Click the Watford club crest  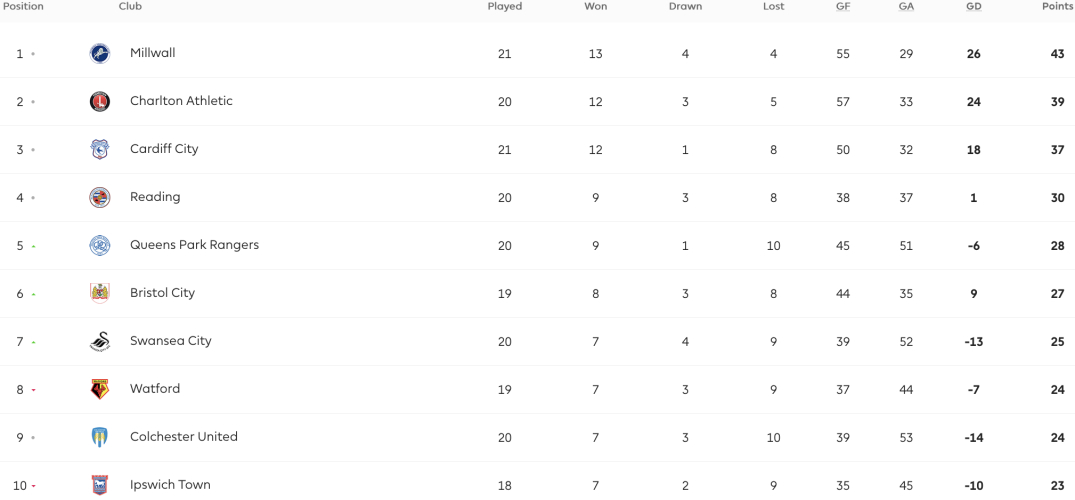(100, 390)
